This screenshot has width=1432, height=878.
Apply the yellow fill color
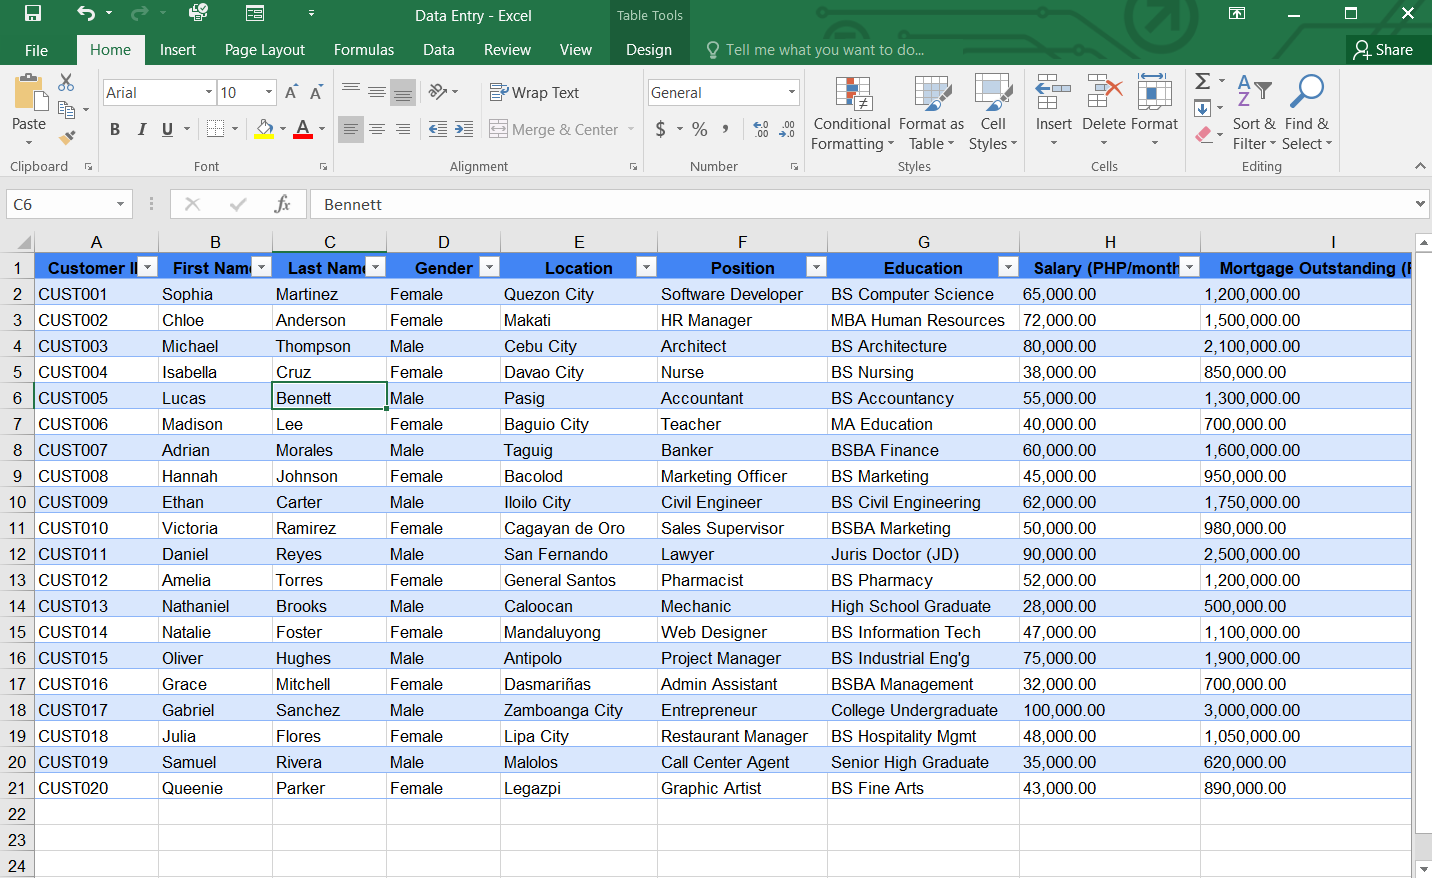264,129
